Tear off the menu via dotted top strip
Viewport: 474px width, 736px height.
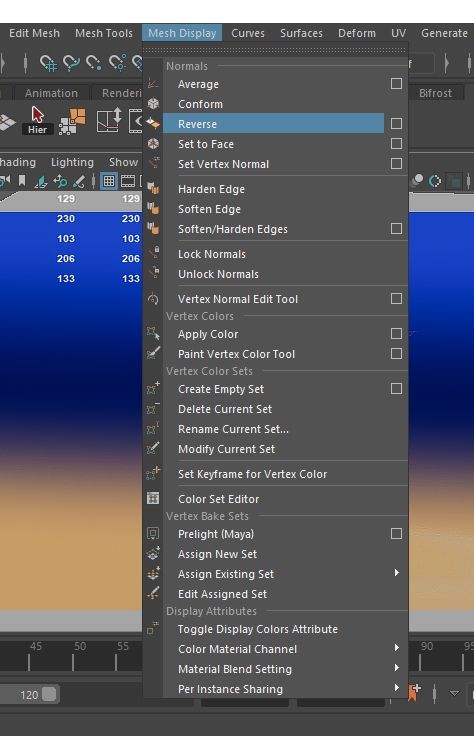275,49
